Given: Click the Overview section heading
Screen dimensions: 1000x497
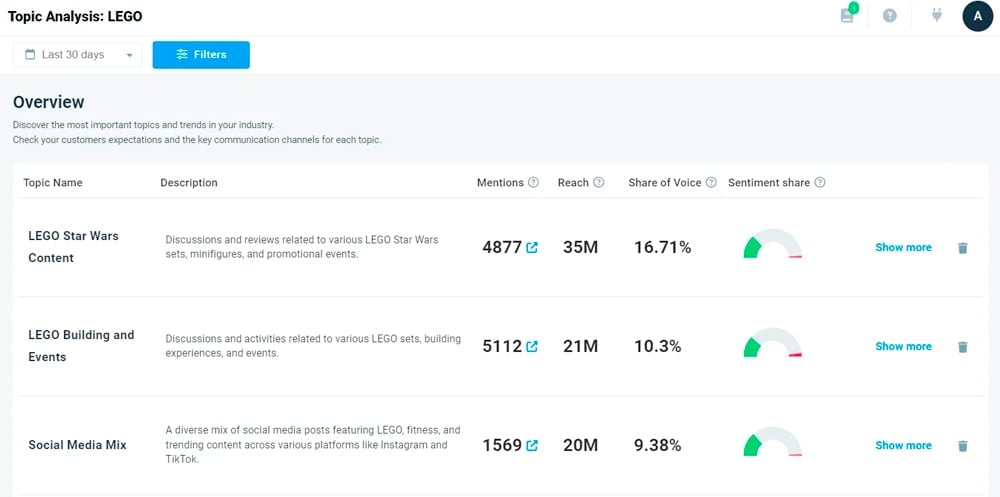Looking at the screenshot, I should tap(48, 102).
